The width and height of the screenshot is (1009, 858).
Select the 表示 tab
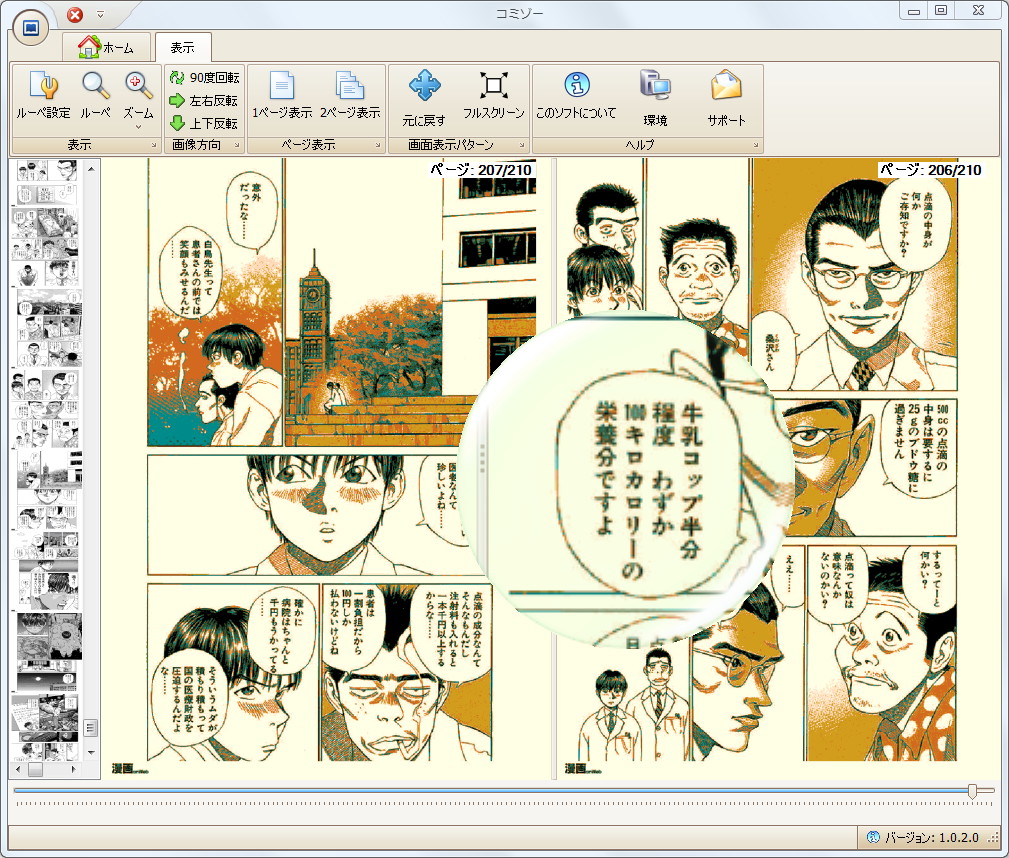(x=183, y=47)
